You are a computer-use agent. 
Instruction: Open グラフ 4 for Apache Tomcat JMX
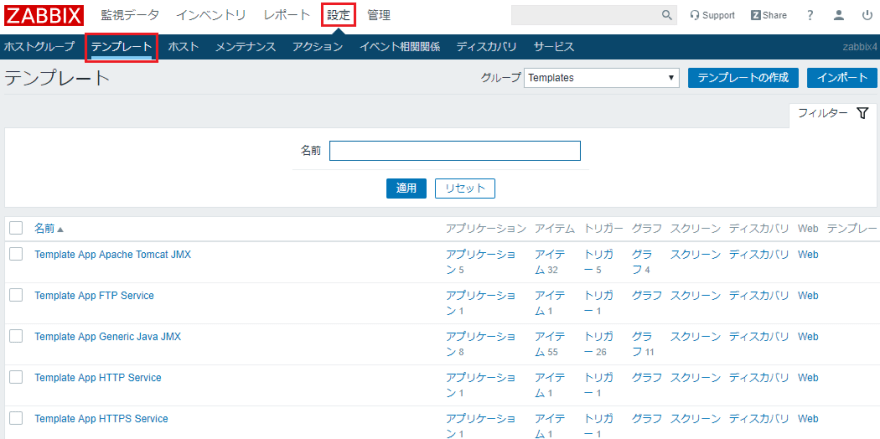click(643, 262)
